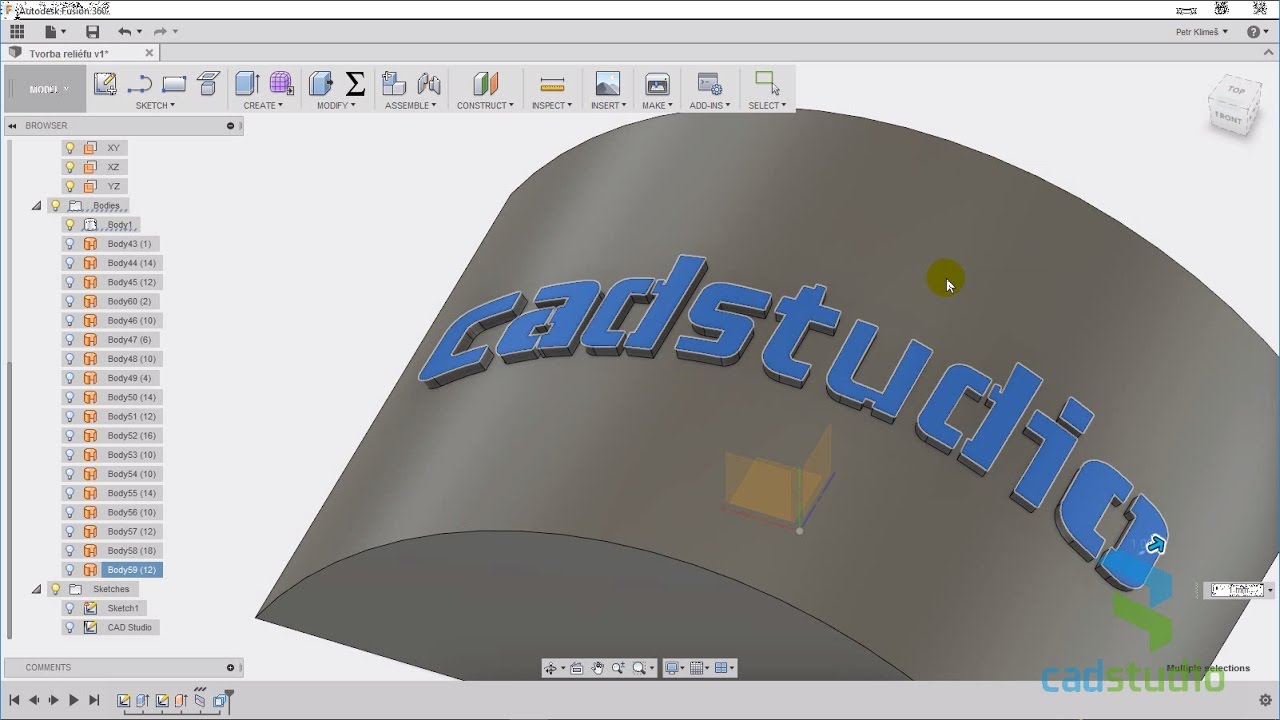This screenshot has height=720, width=1280.
Task: Open the Viewports layout dropdown
Action: point(725,668)
